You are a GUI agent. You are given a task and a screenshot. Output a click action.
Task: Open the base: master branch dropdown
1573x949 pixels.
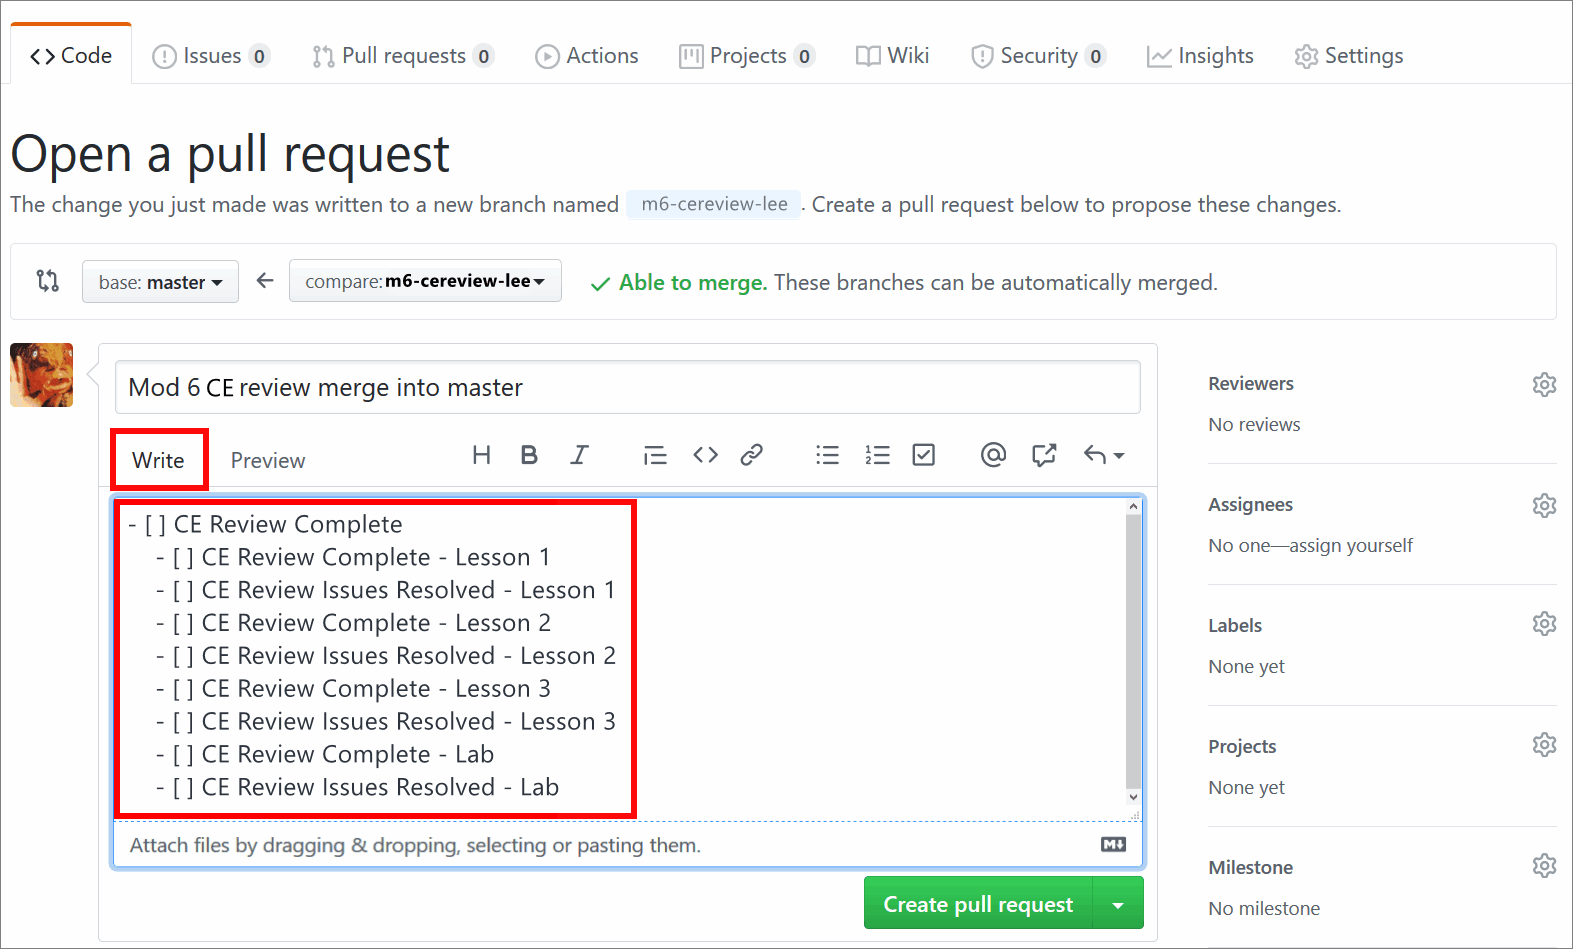160,282
